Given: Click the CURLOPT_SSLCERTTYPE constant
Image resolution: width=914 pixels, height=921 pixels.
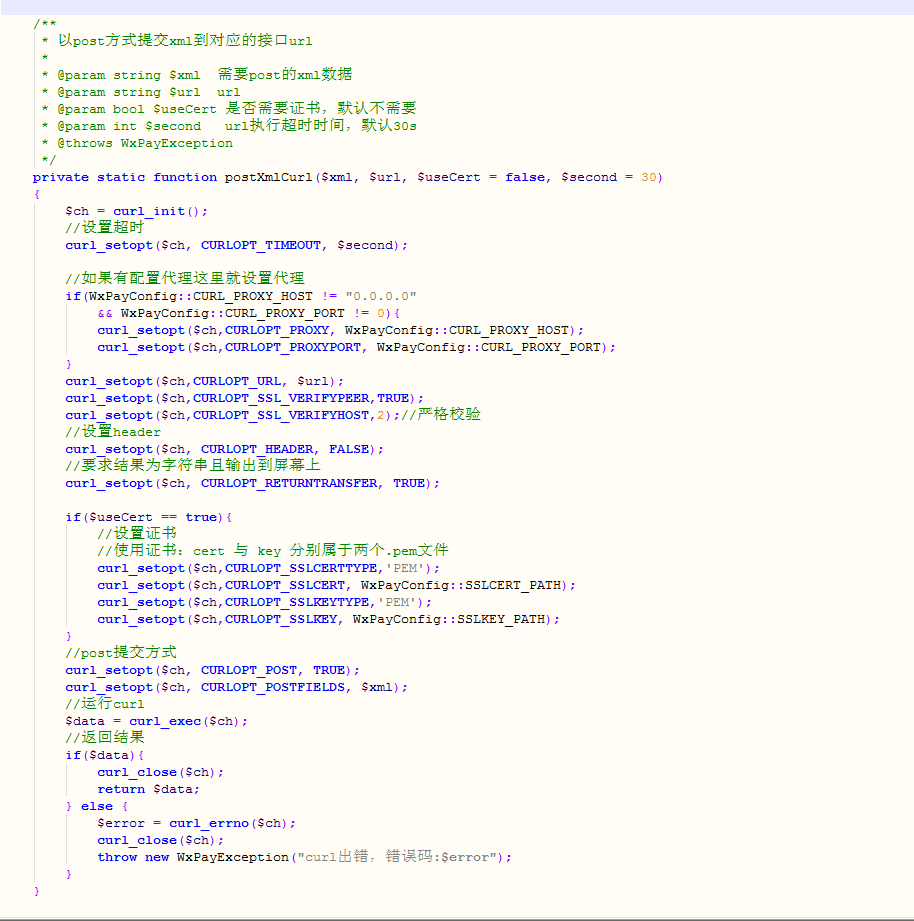Looking at the screenshot, I should [301, 569].
